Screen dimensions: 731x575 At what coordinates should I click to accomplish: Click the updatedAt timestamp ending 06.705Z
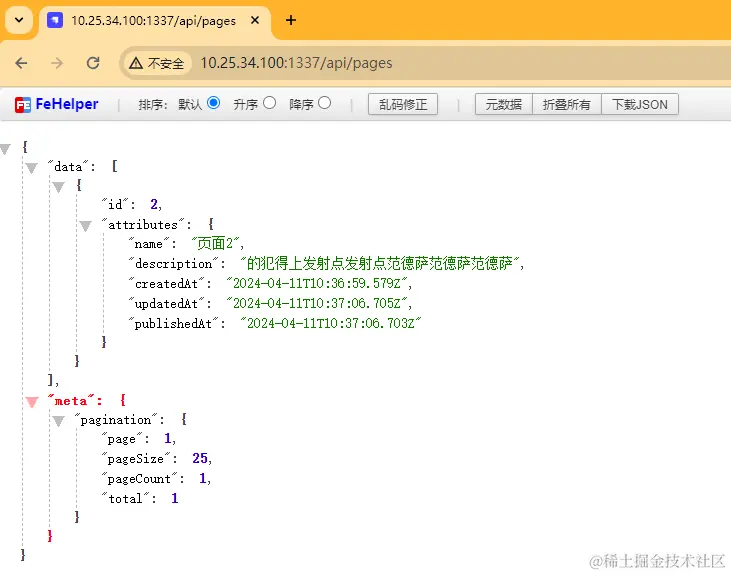317,304
